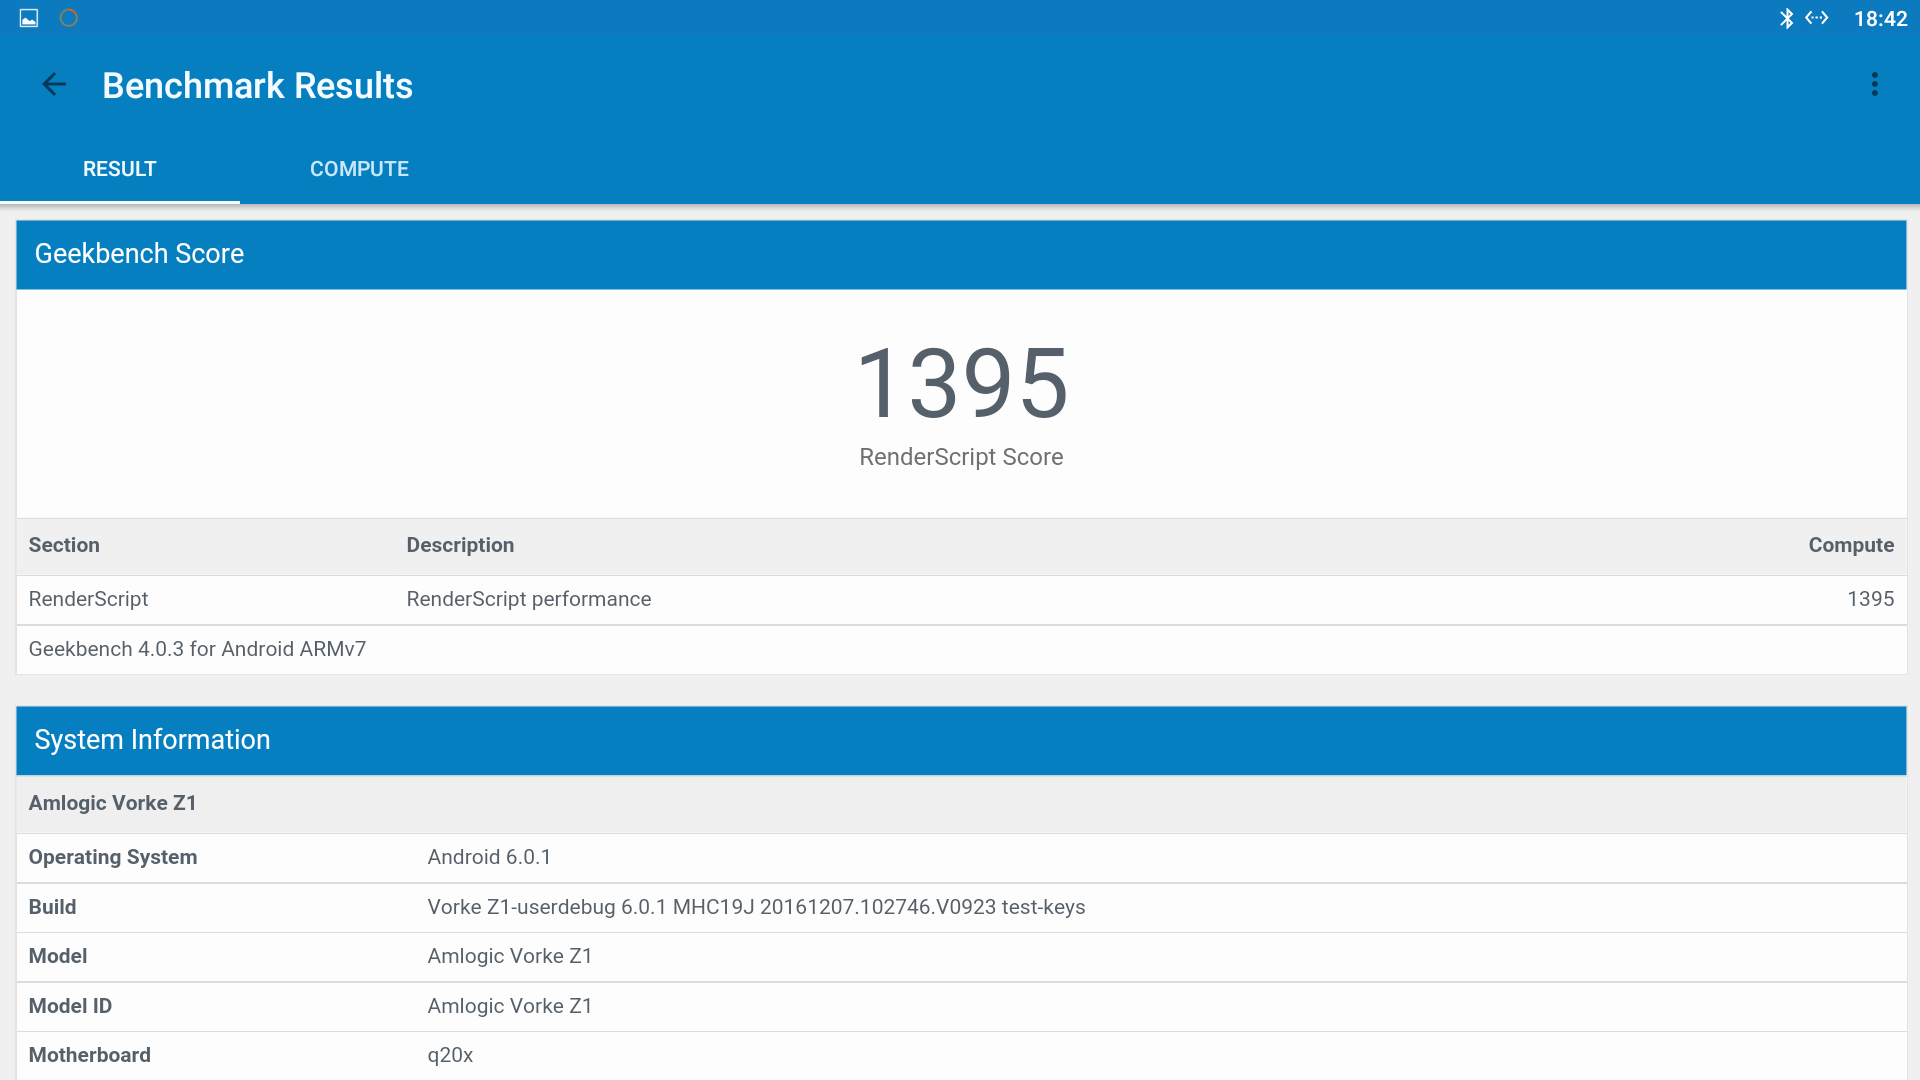
Task: Tap the Benchmark Results title
Action: [x=257, y=86]
